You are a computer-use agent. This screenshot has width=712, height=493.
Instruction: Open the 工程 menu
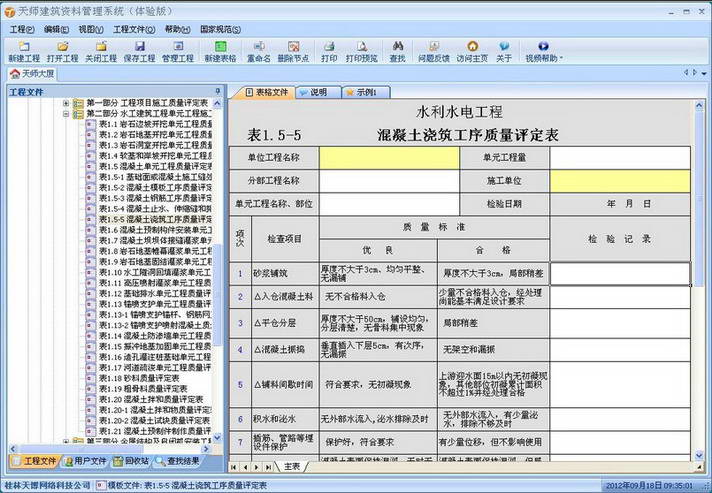click(x=22, y=30)
